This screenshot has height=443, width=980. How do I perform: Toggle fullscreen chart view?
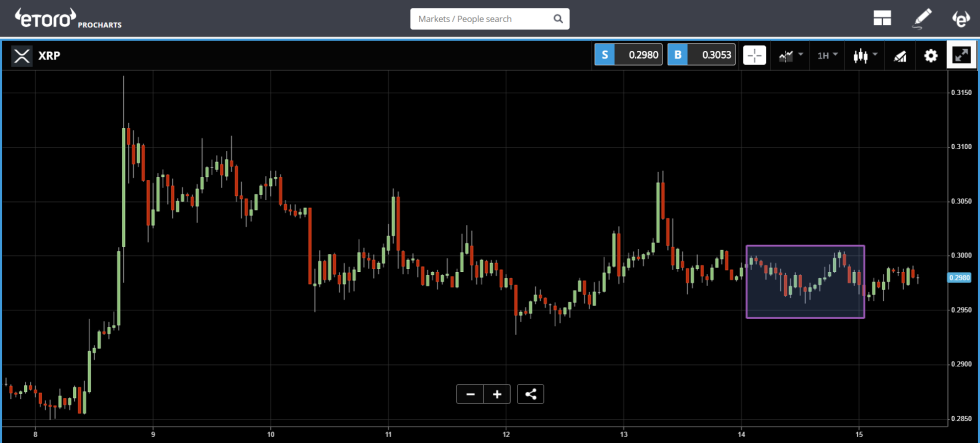tap(961, 55)
